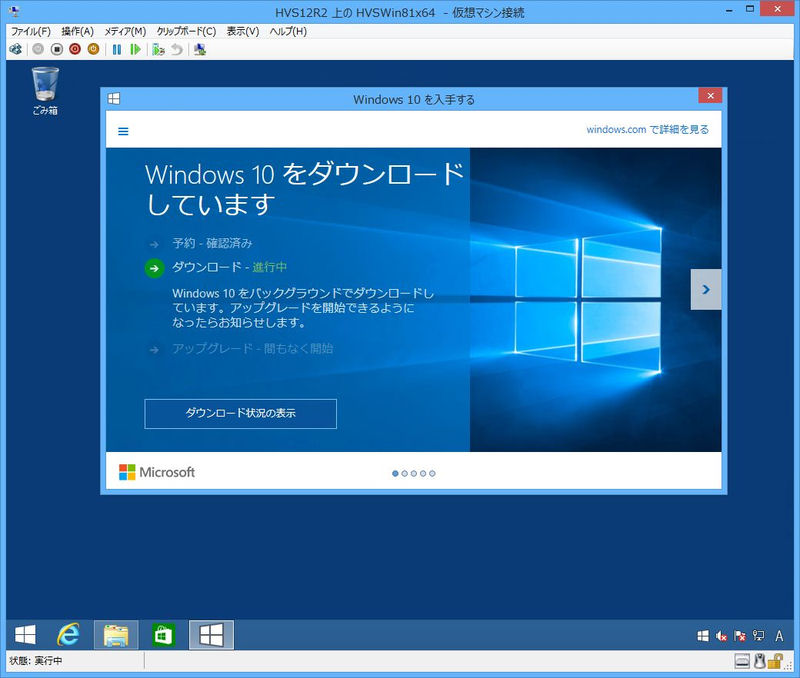This screenshot has height=678, width=800.
Task: Click the green Reset toolbar icon
Action: [x=135, y=49]
